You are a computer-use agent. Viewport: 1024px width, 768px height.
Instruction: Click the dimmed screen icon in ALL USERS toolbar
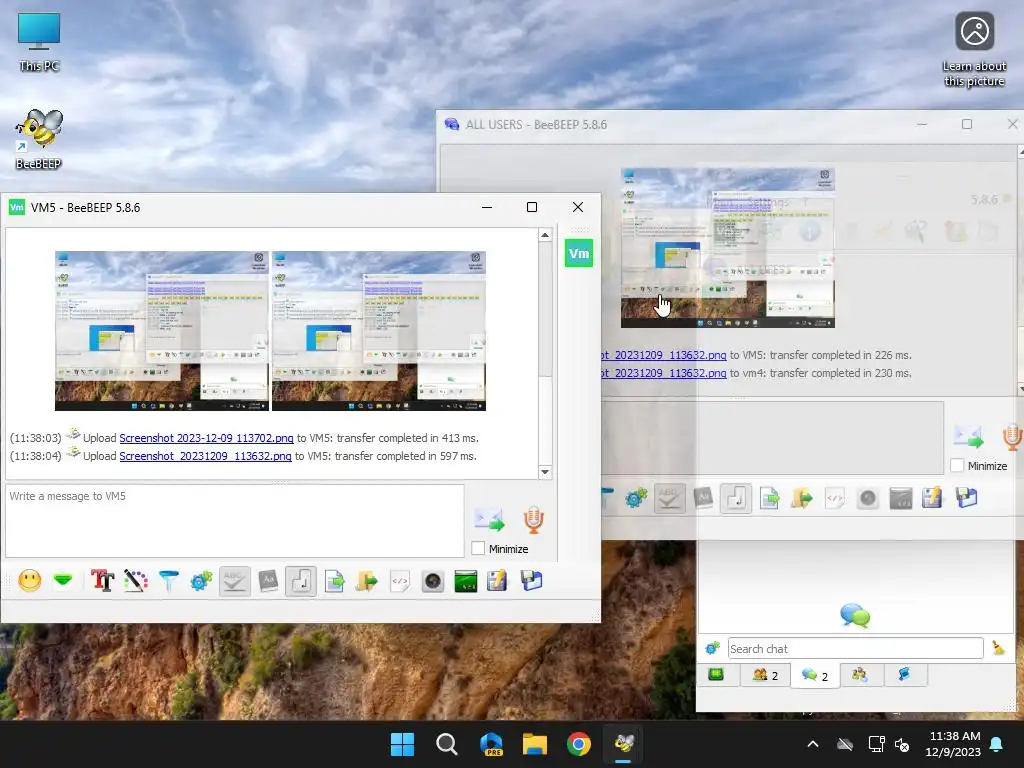tap(901, 498)
